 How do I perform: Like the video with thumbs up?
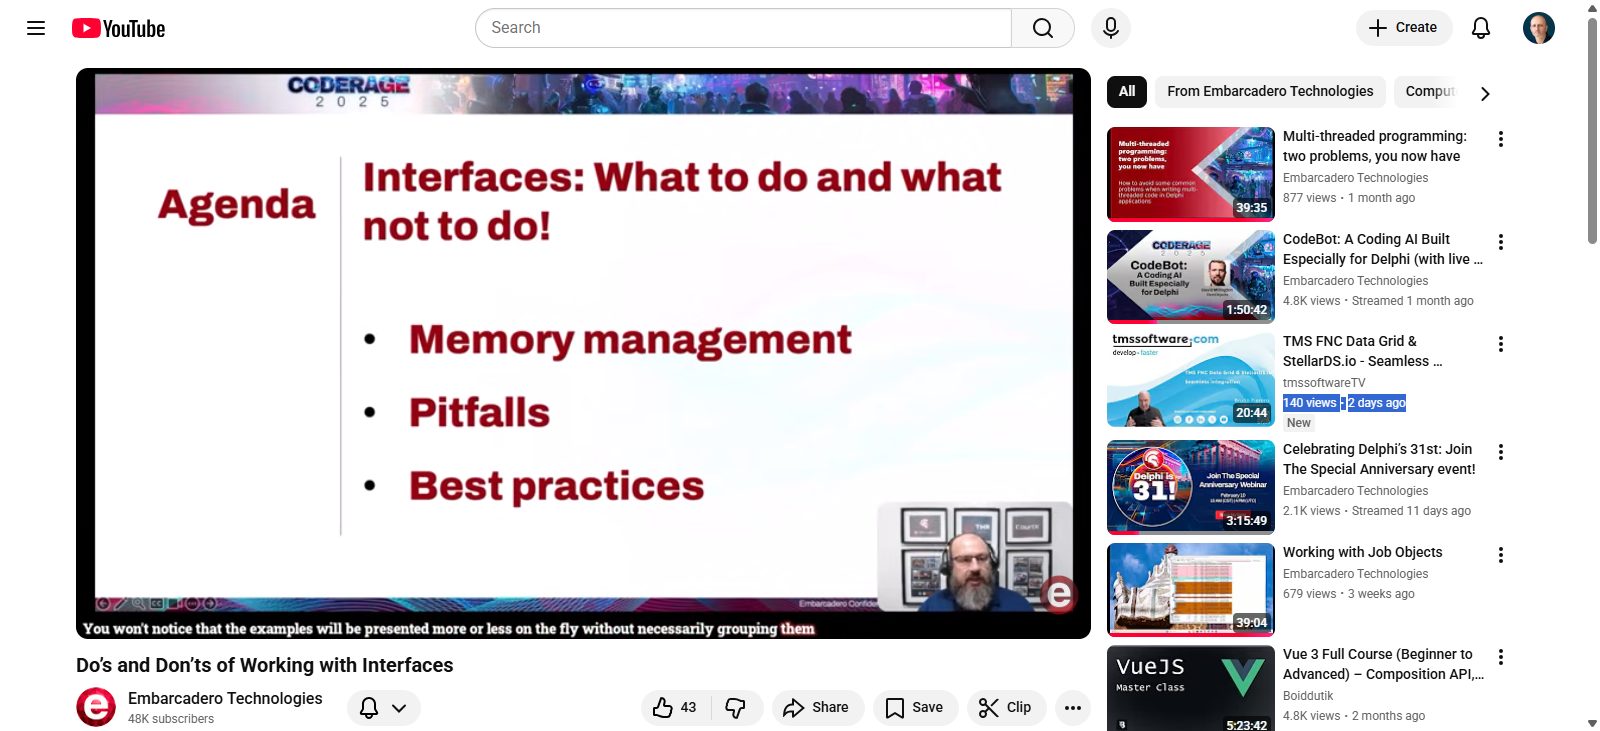(675, 707)
